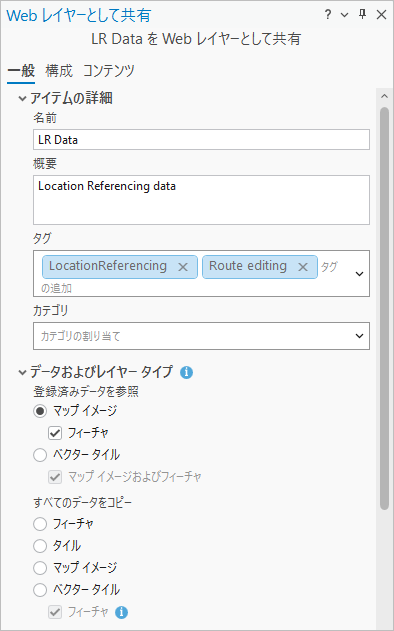
Task: Click the Route editing tag chip
Action: coord(260,267)
